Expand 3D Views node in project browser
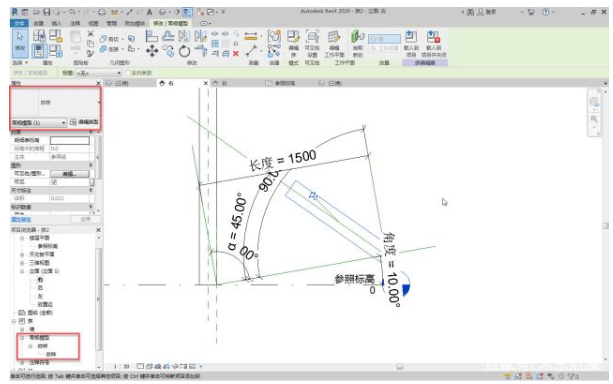Image resolution: width=613 pixels, height=384 pixels. pos(22,263)
